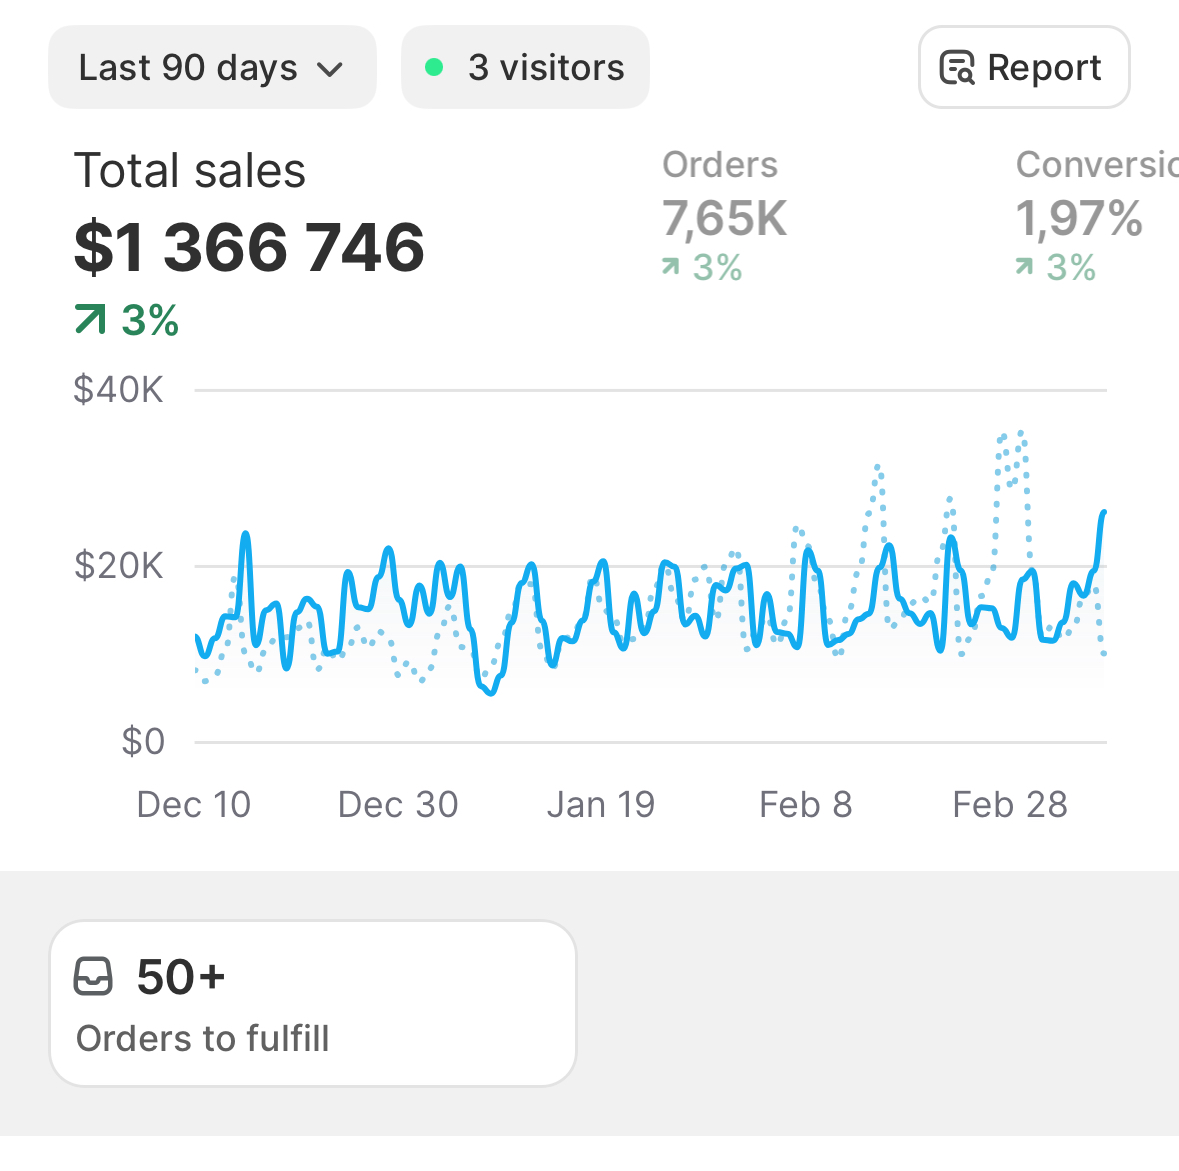
Task: Click the $0 axis label
Action: point(143,742)
